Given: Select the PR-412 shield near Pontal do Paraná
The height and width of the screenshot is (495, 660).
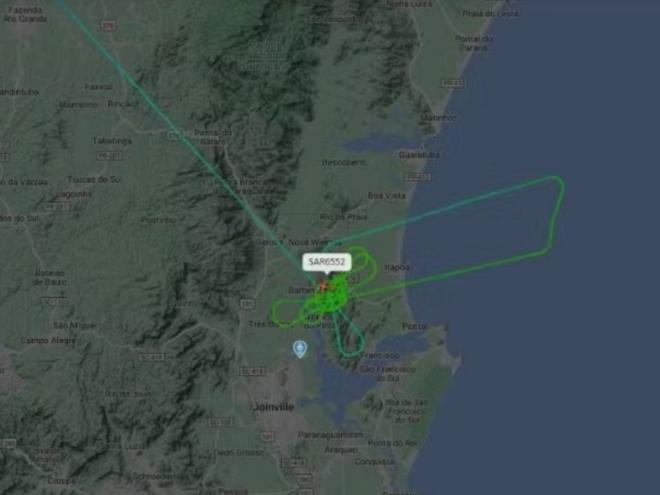Looking at the screenshot, I should 454,83.
